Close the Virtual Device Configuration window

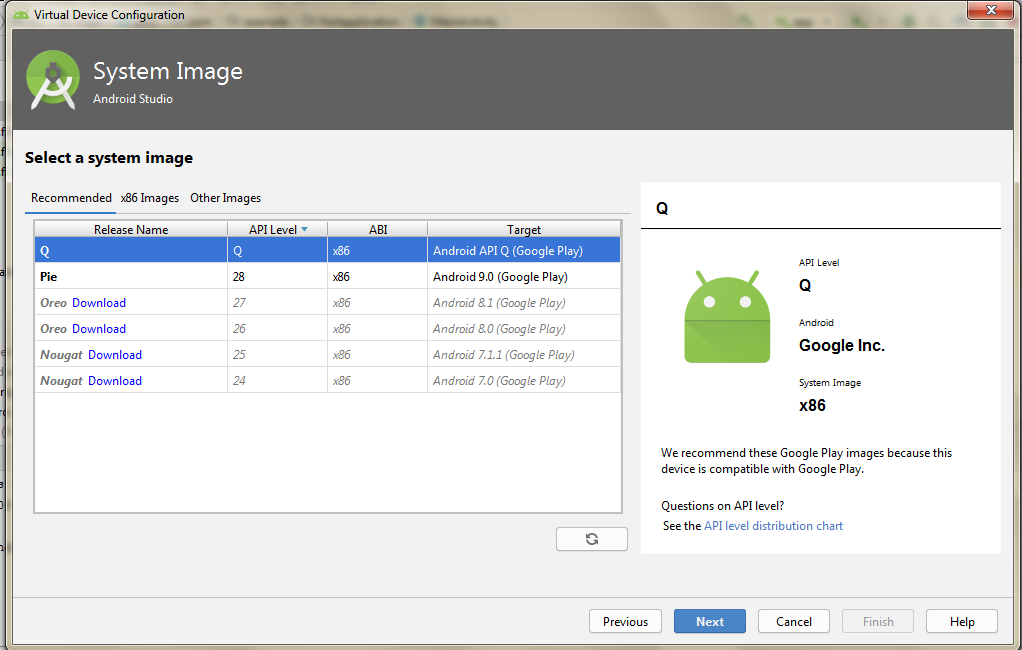[x=990, y=10]
